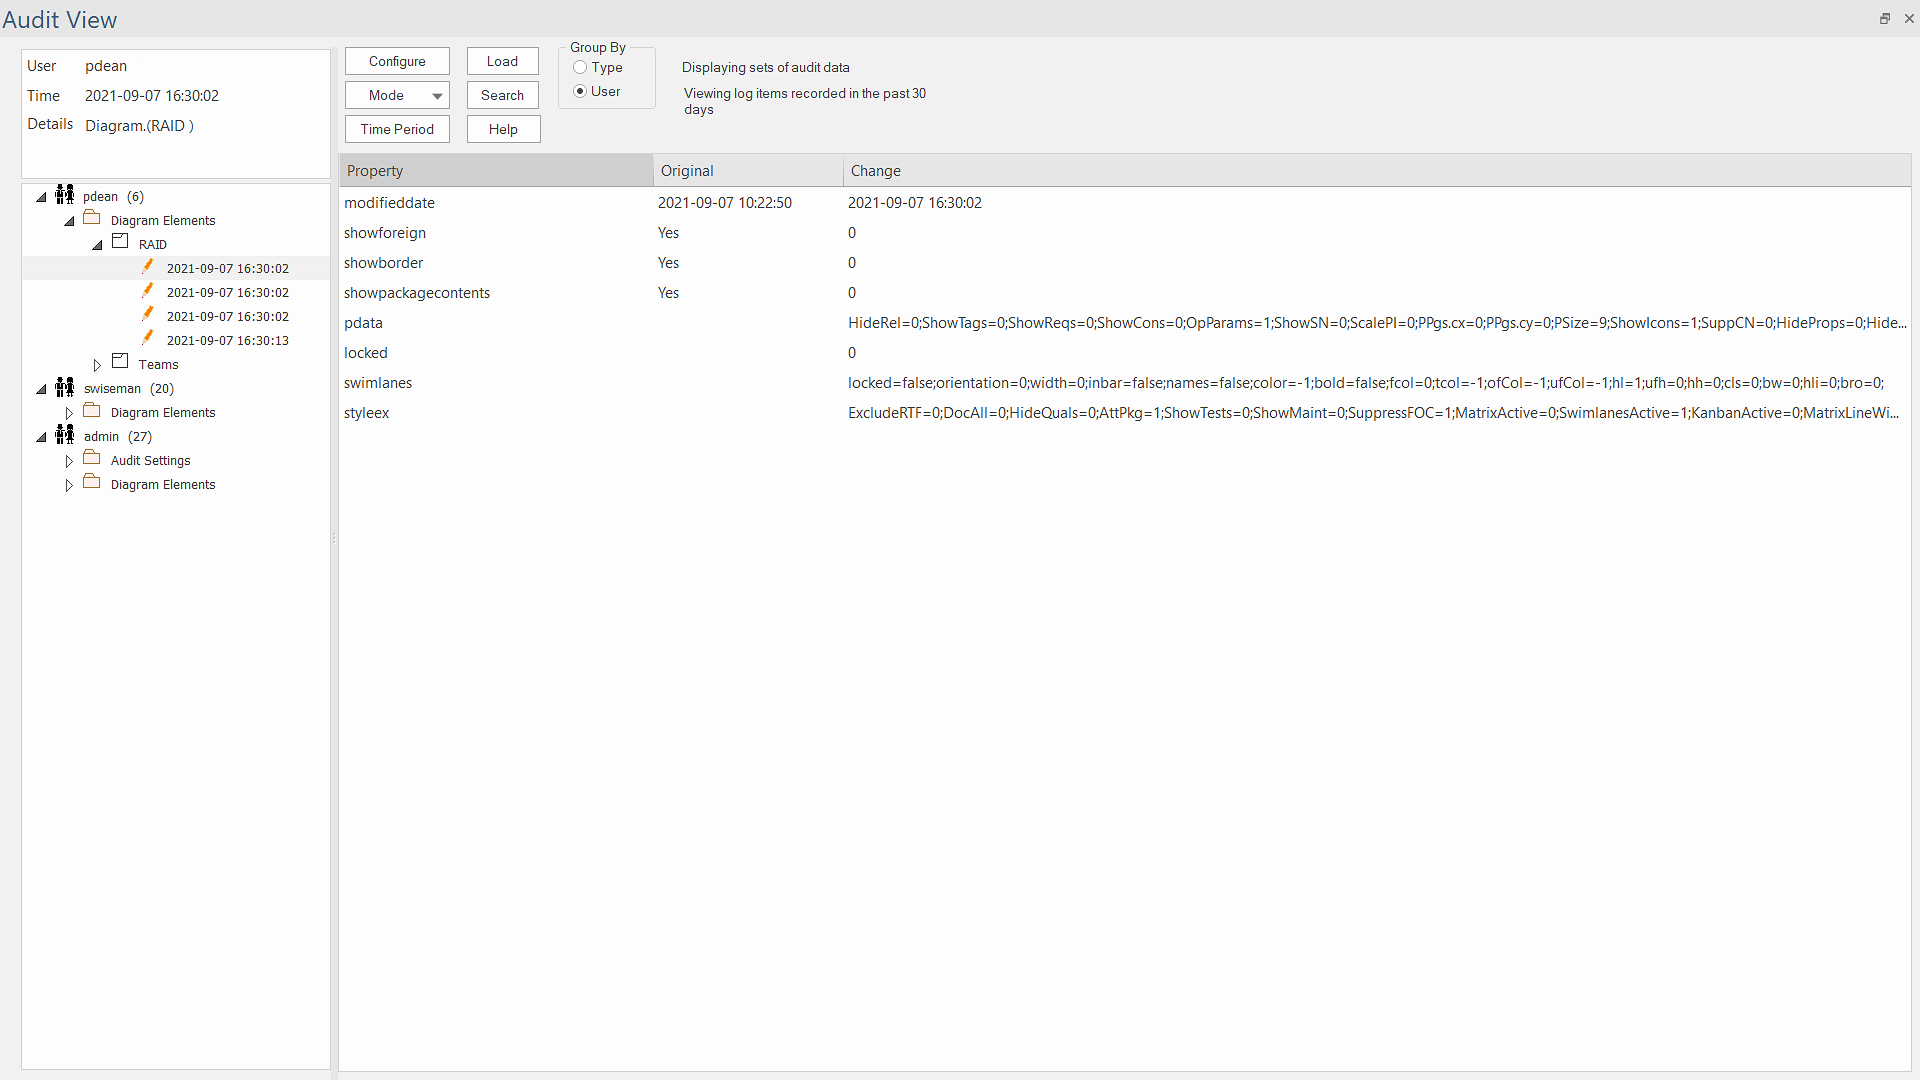This screenshot has height=1080, width=1920.
Task: Collapse the pdean user node
Action: 41,197
